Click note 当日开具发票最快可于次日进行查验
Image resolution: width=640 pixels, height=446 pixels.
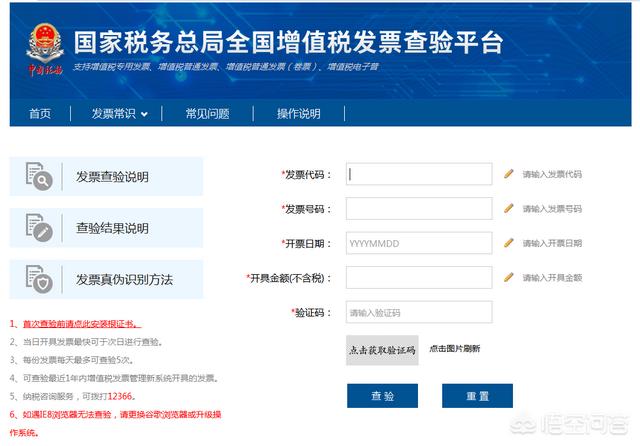[x=86, y=342]
